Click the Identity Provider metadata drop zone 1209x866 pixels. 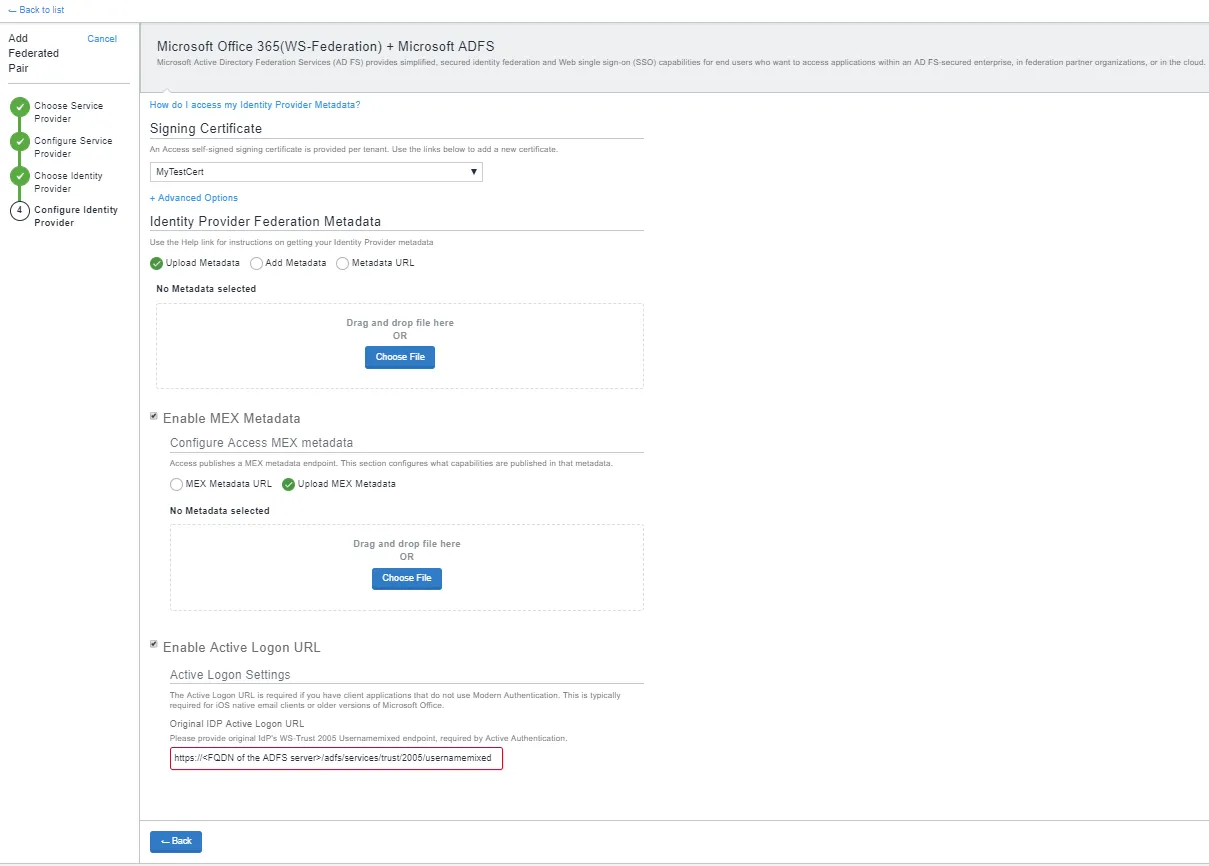(400, 346)
